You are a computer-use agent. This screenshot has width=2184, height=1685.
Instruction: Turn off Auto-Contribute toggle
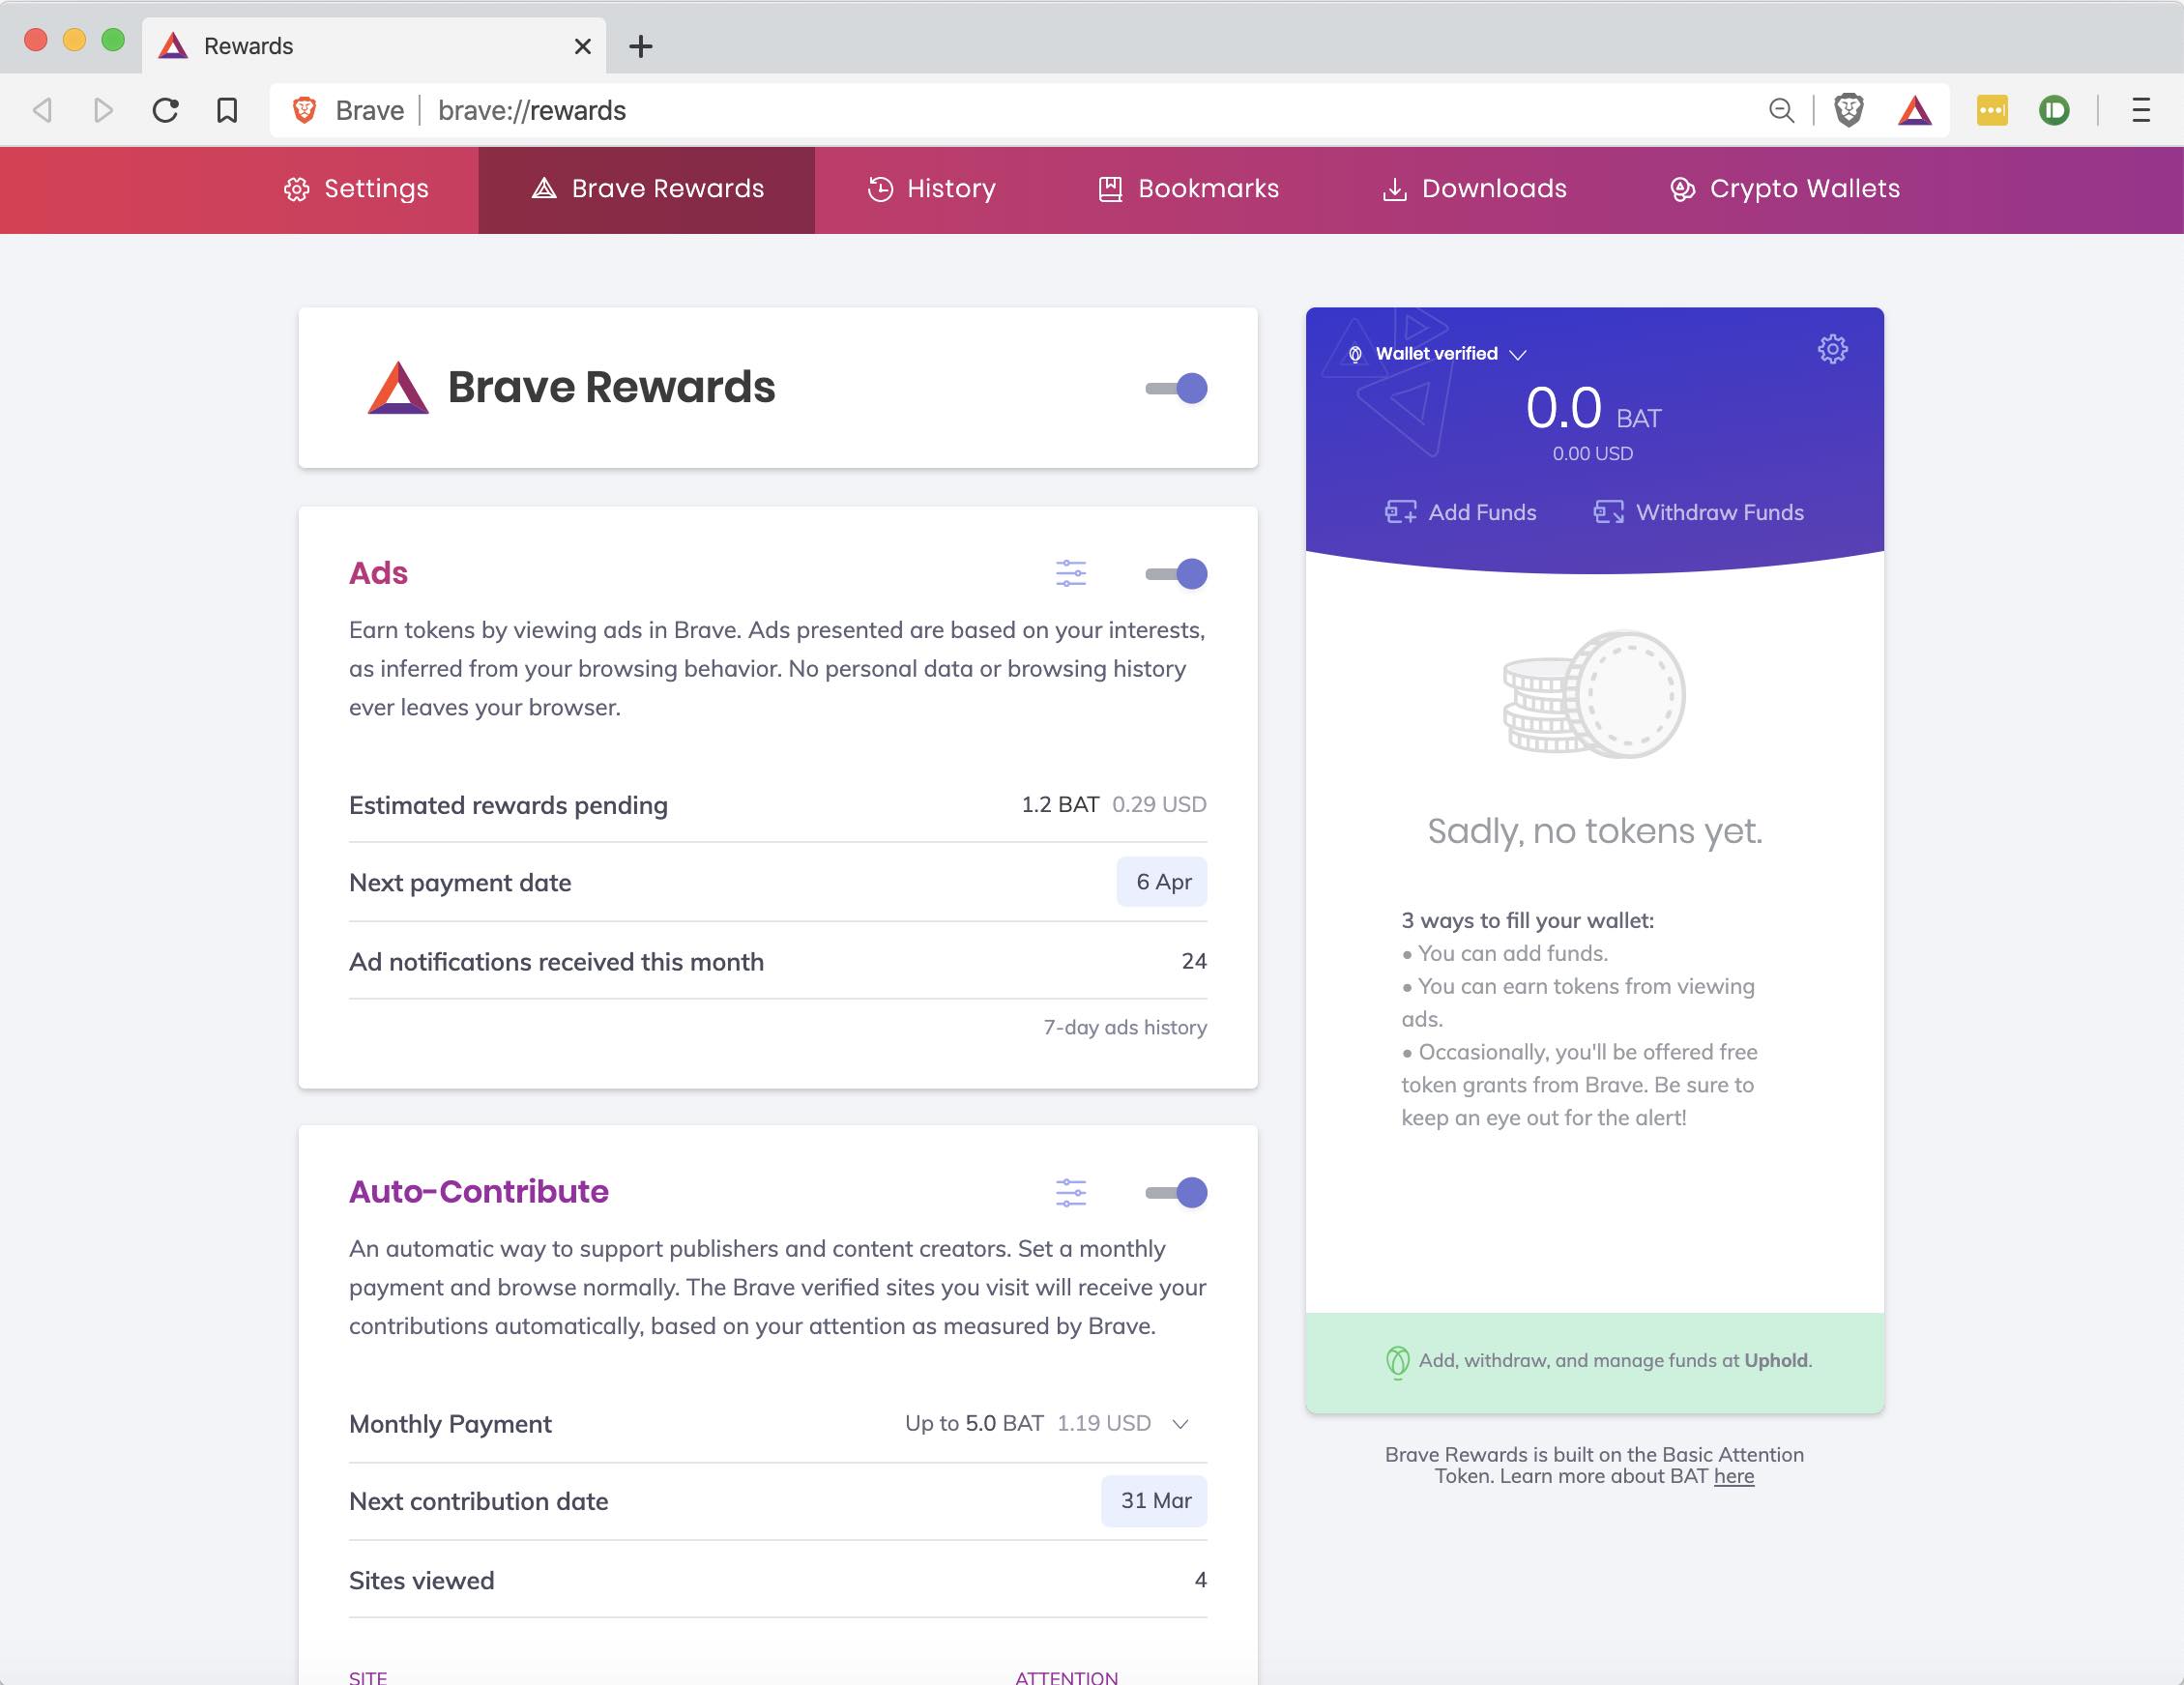coord(1176,1192)
